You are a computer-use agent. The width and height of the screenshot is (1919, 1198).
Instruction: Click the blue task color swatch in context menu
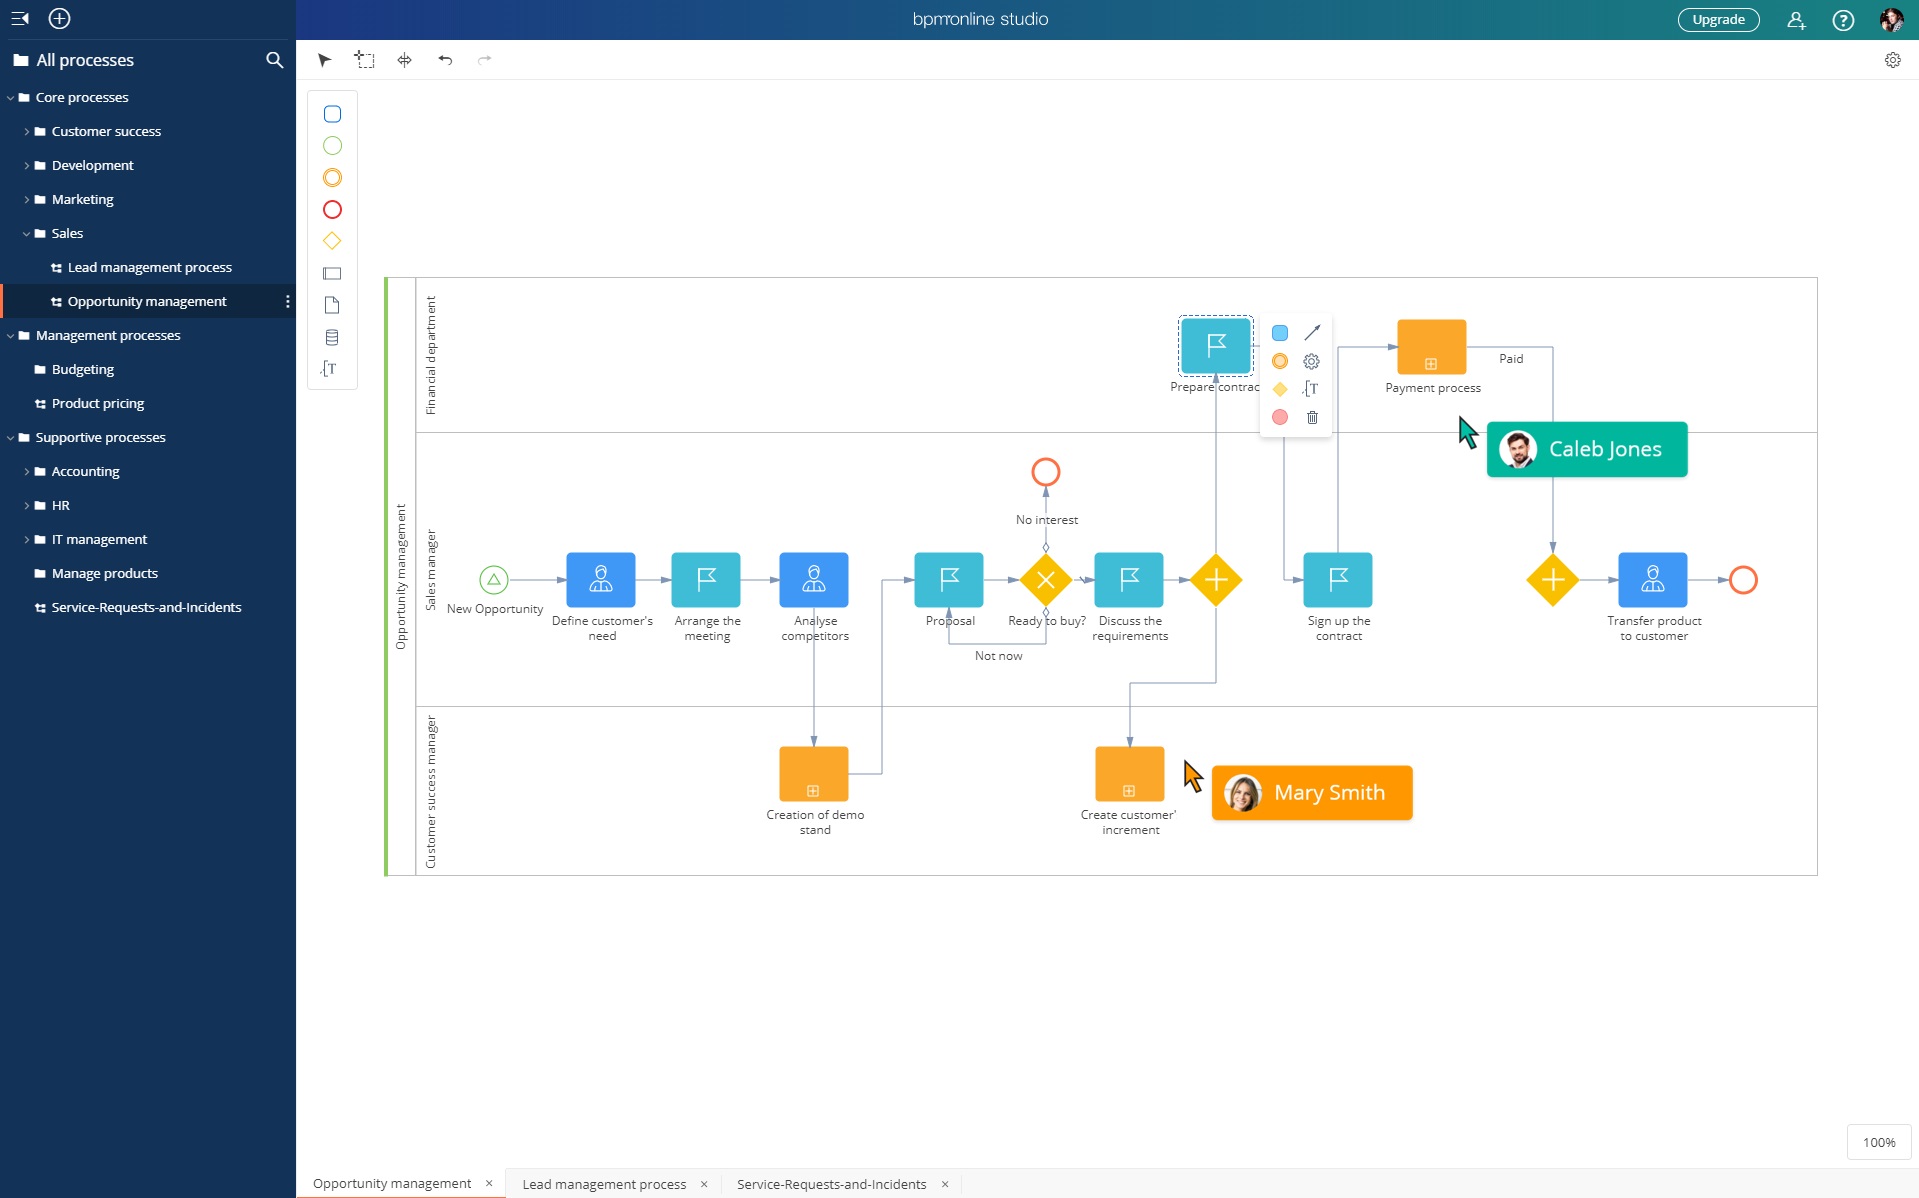pyautogui.click(x=1279, y=332)
